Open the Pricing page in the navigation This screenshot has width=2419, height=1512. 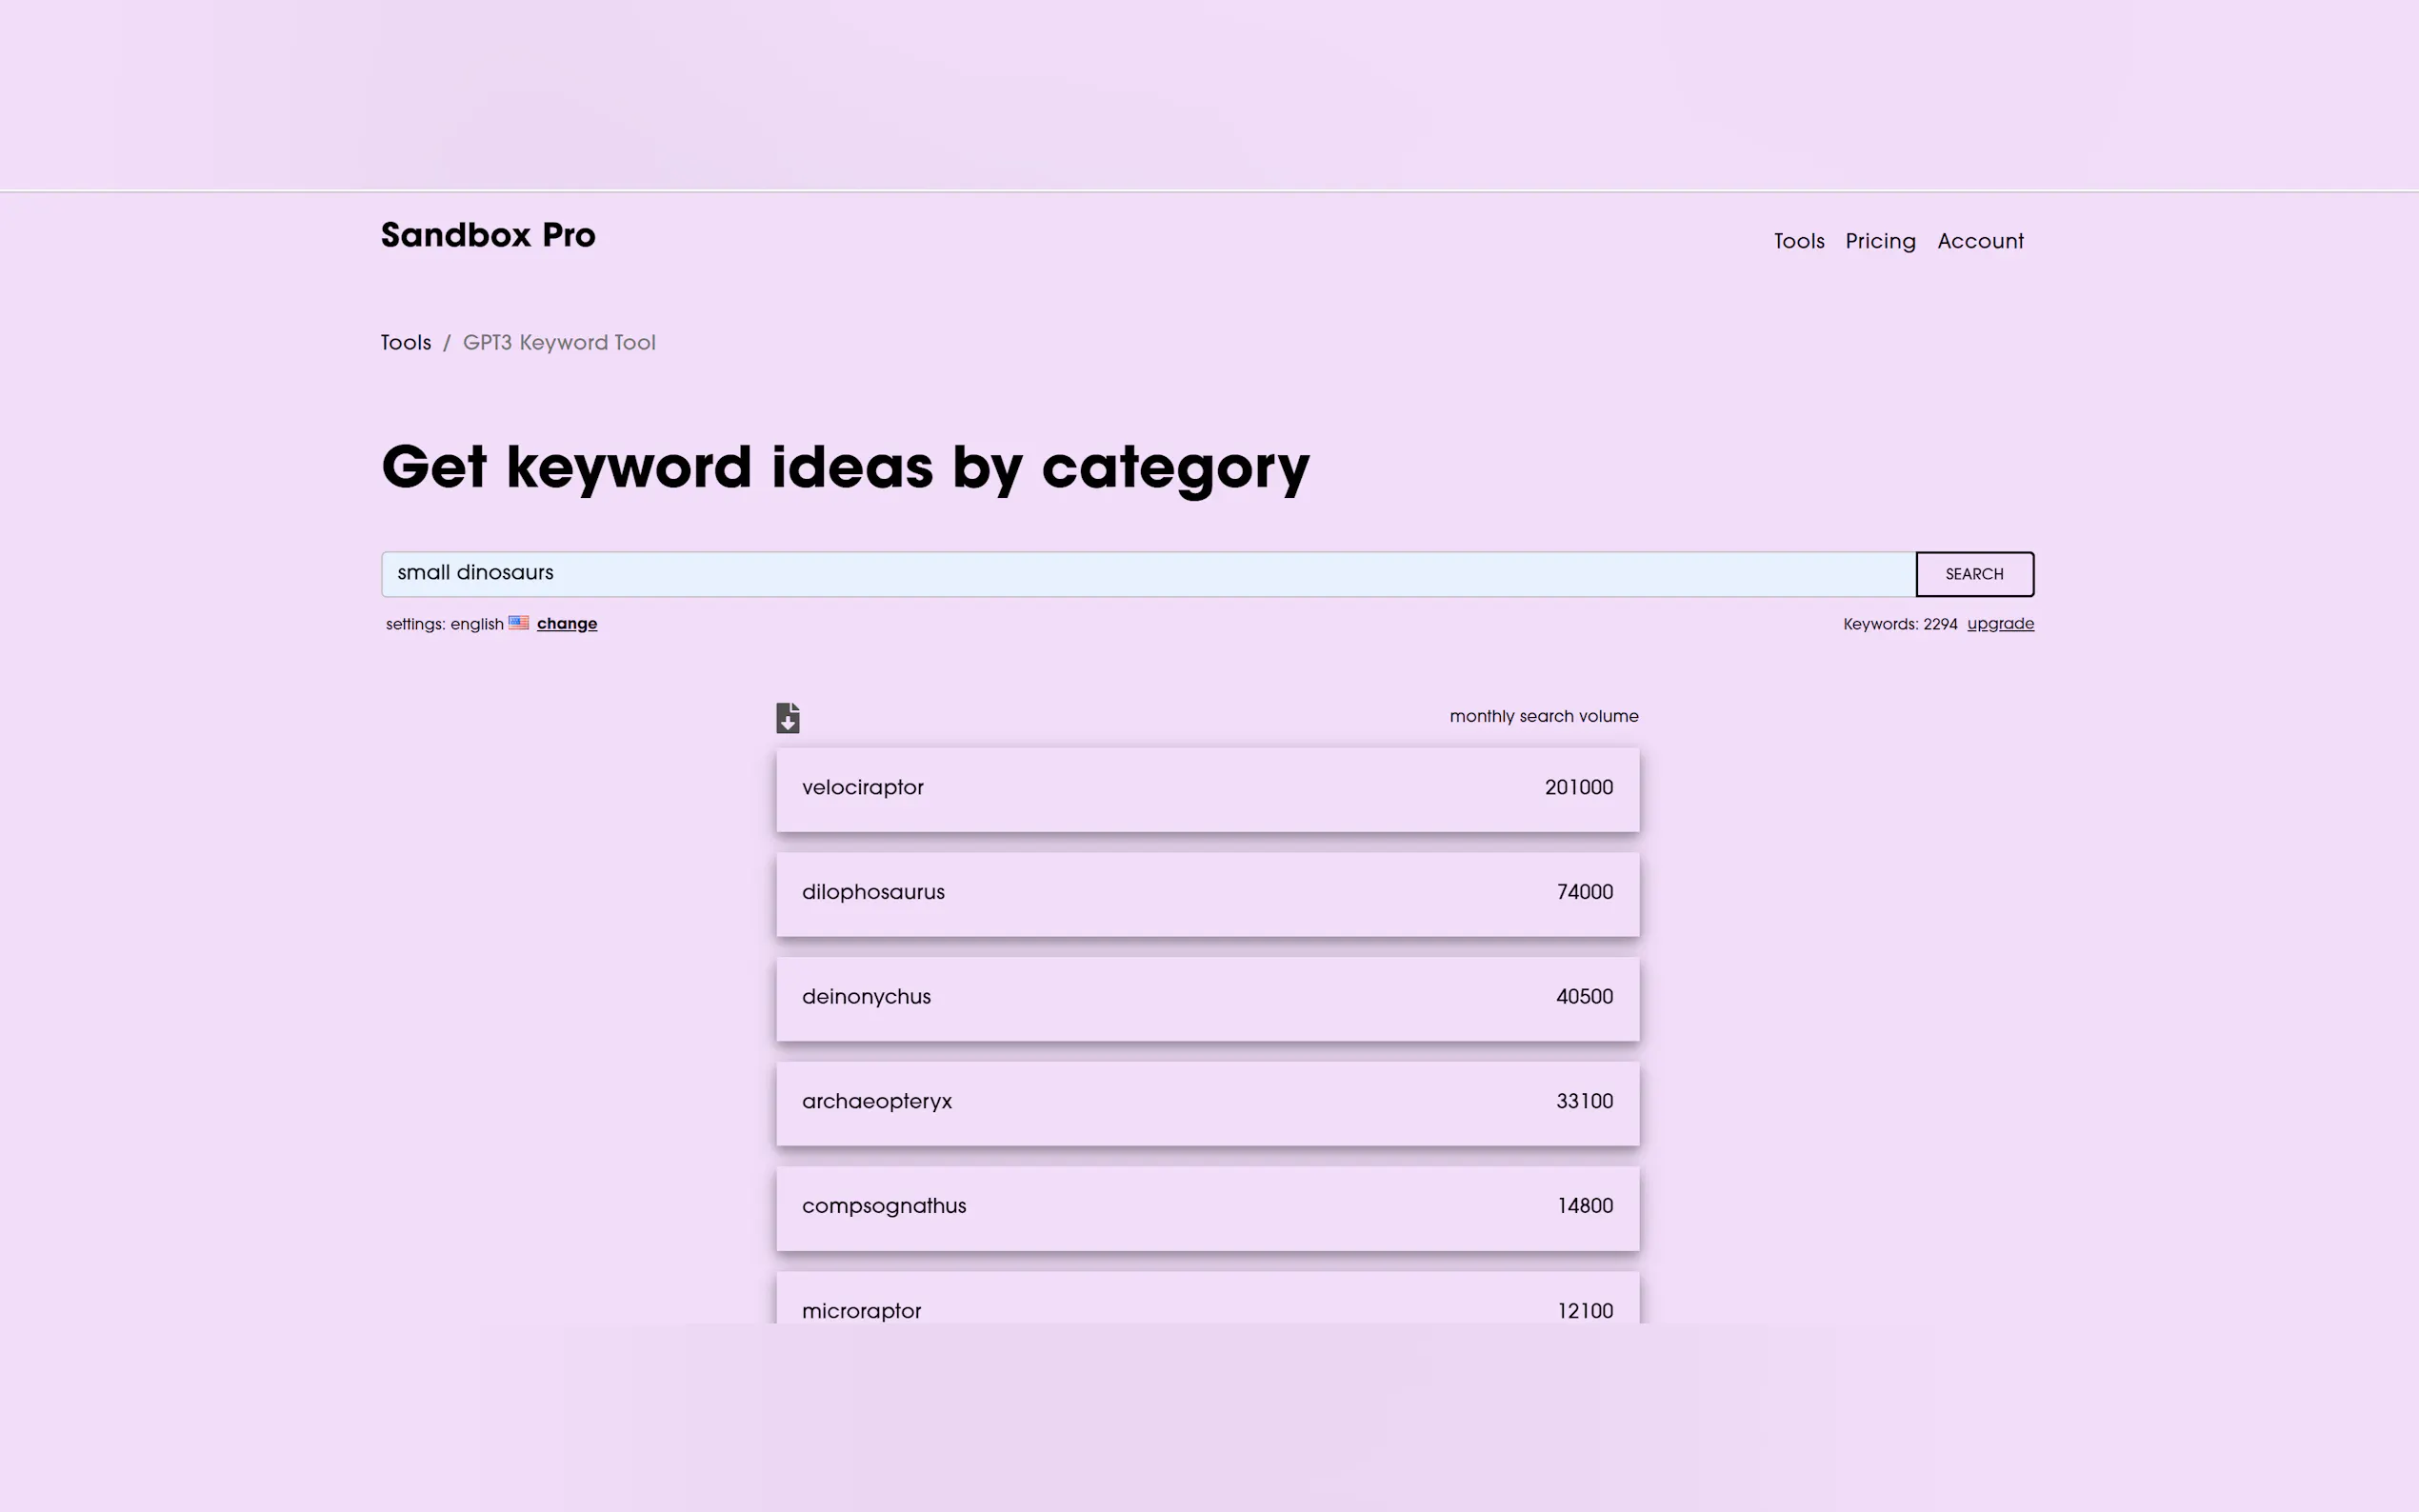coord(1879,241)
